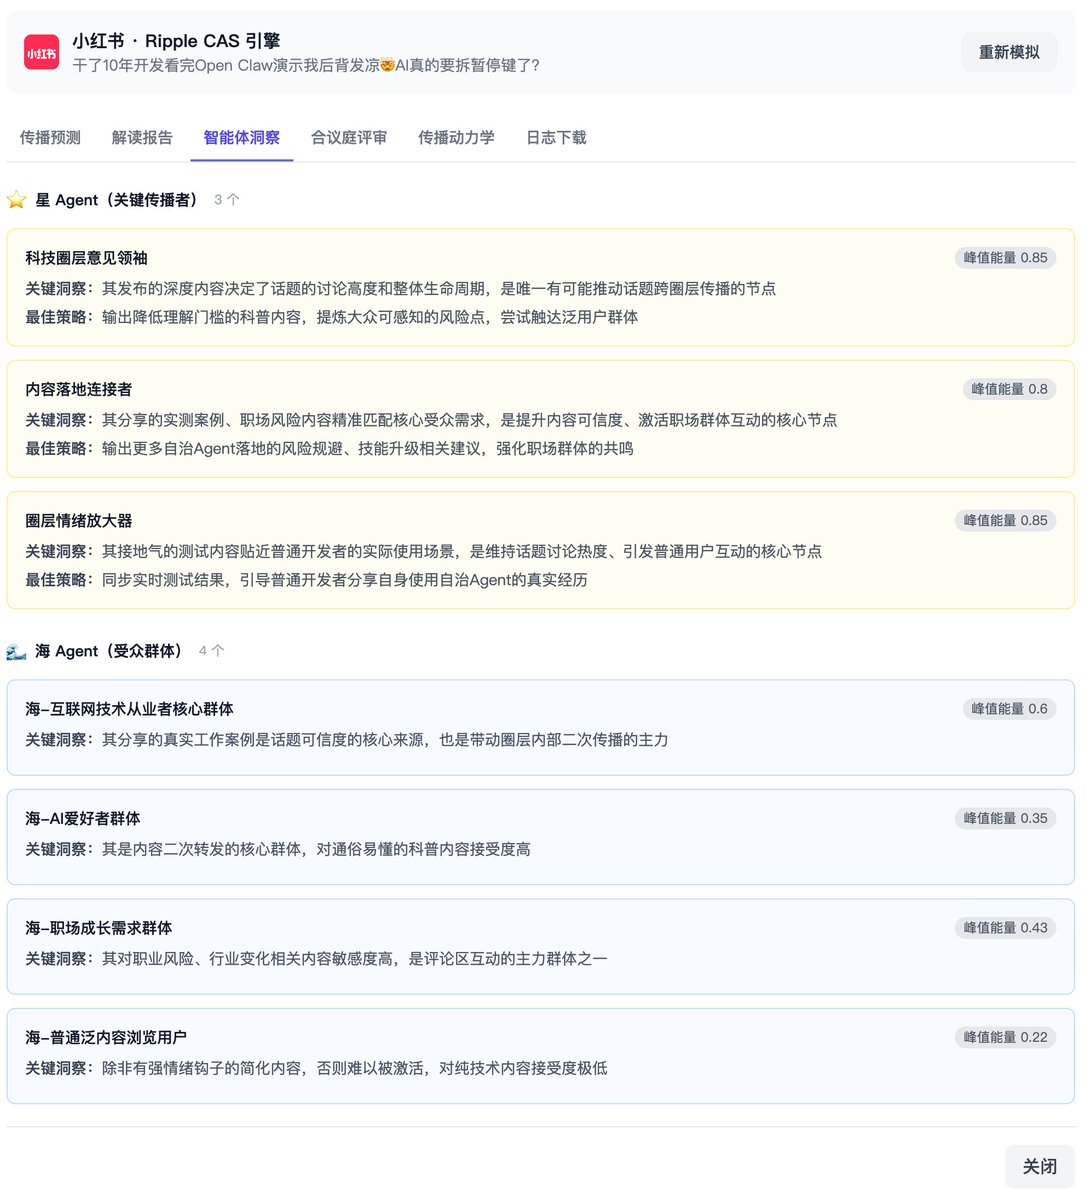1085x1200 pixels.
Task: Click the 峰值能量 0.22 badge
Action: point(1005,1037)
